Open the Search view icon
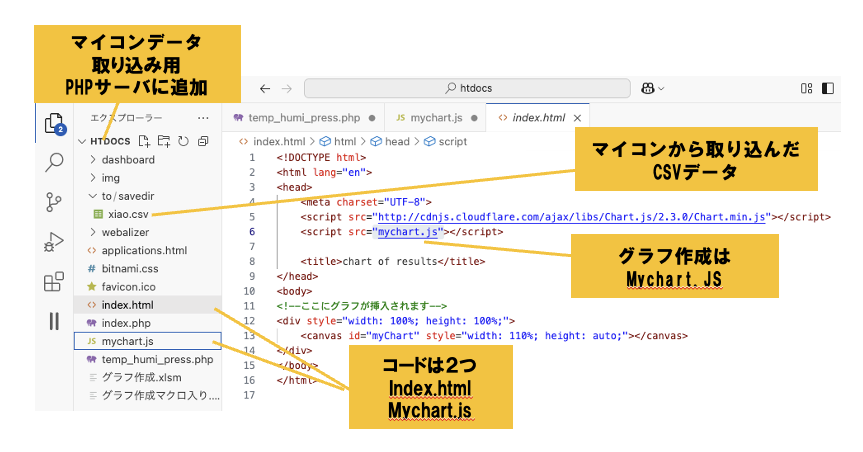The image size is (863, 452). (x=54, y=162)
